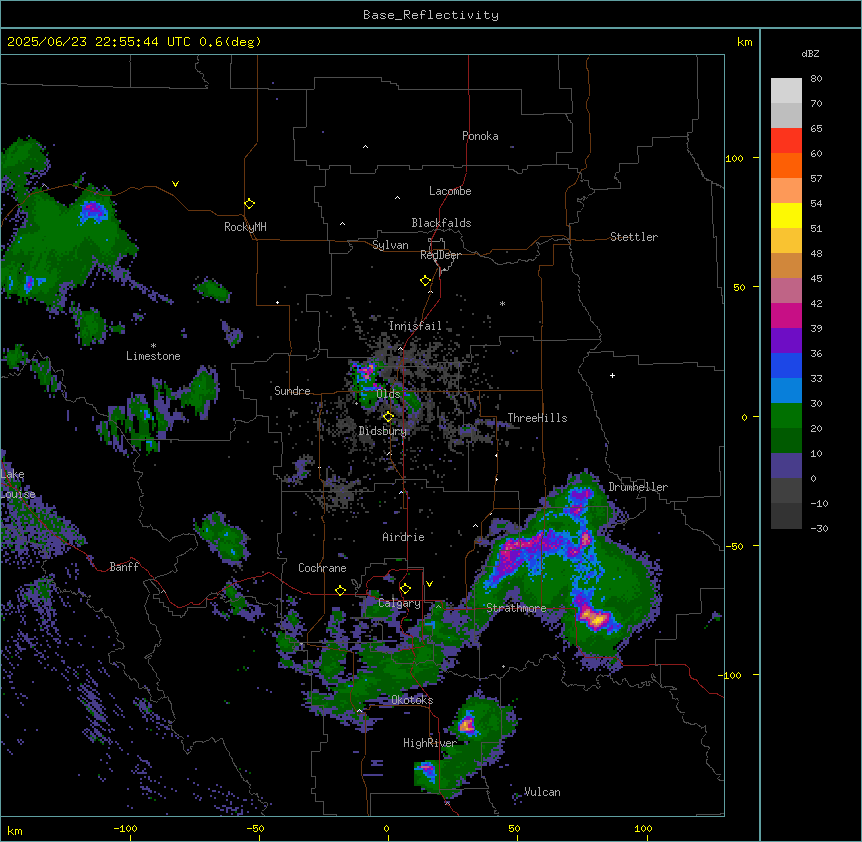Click the 2025/06/23 22:55:44 UTC timestamp
This screenshot has width=862, height=842.
click(x=99, y=42)
